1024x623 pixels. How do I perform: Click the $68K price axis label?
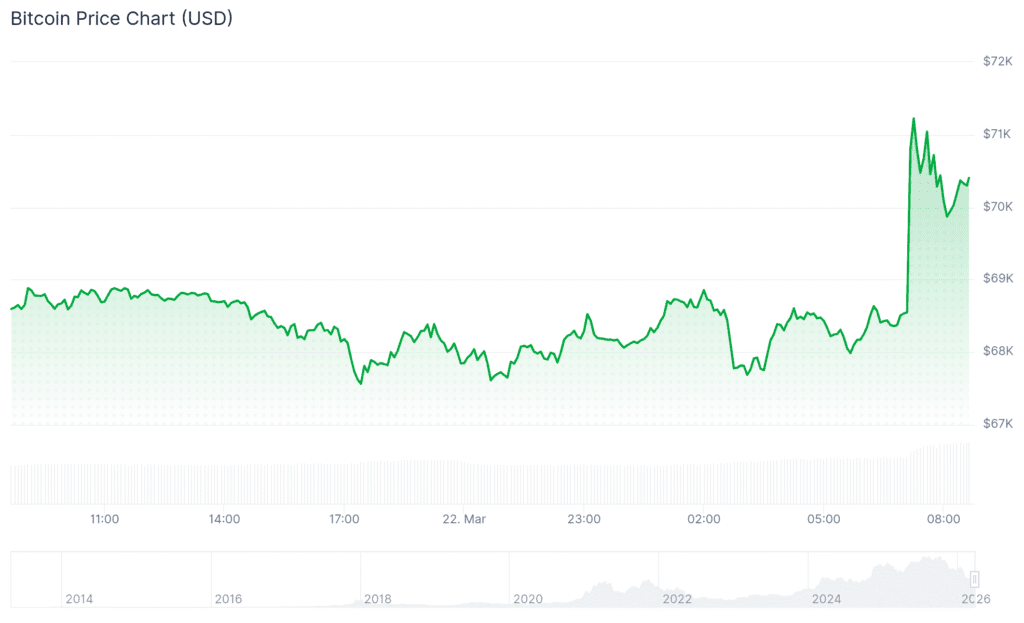pos(997,352)
